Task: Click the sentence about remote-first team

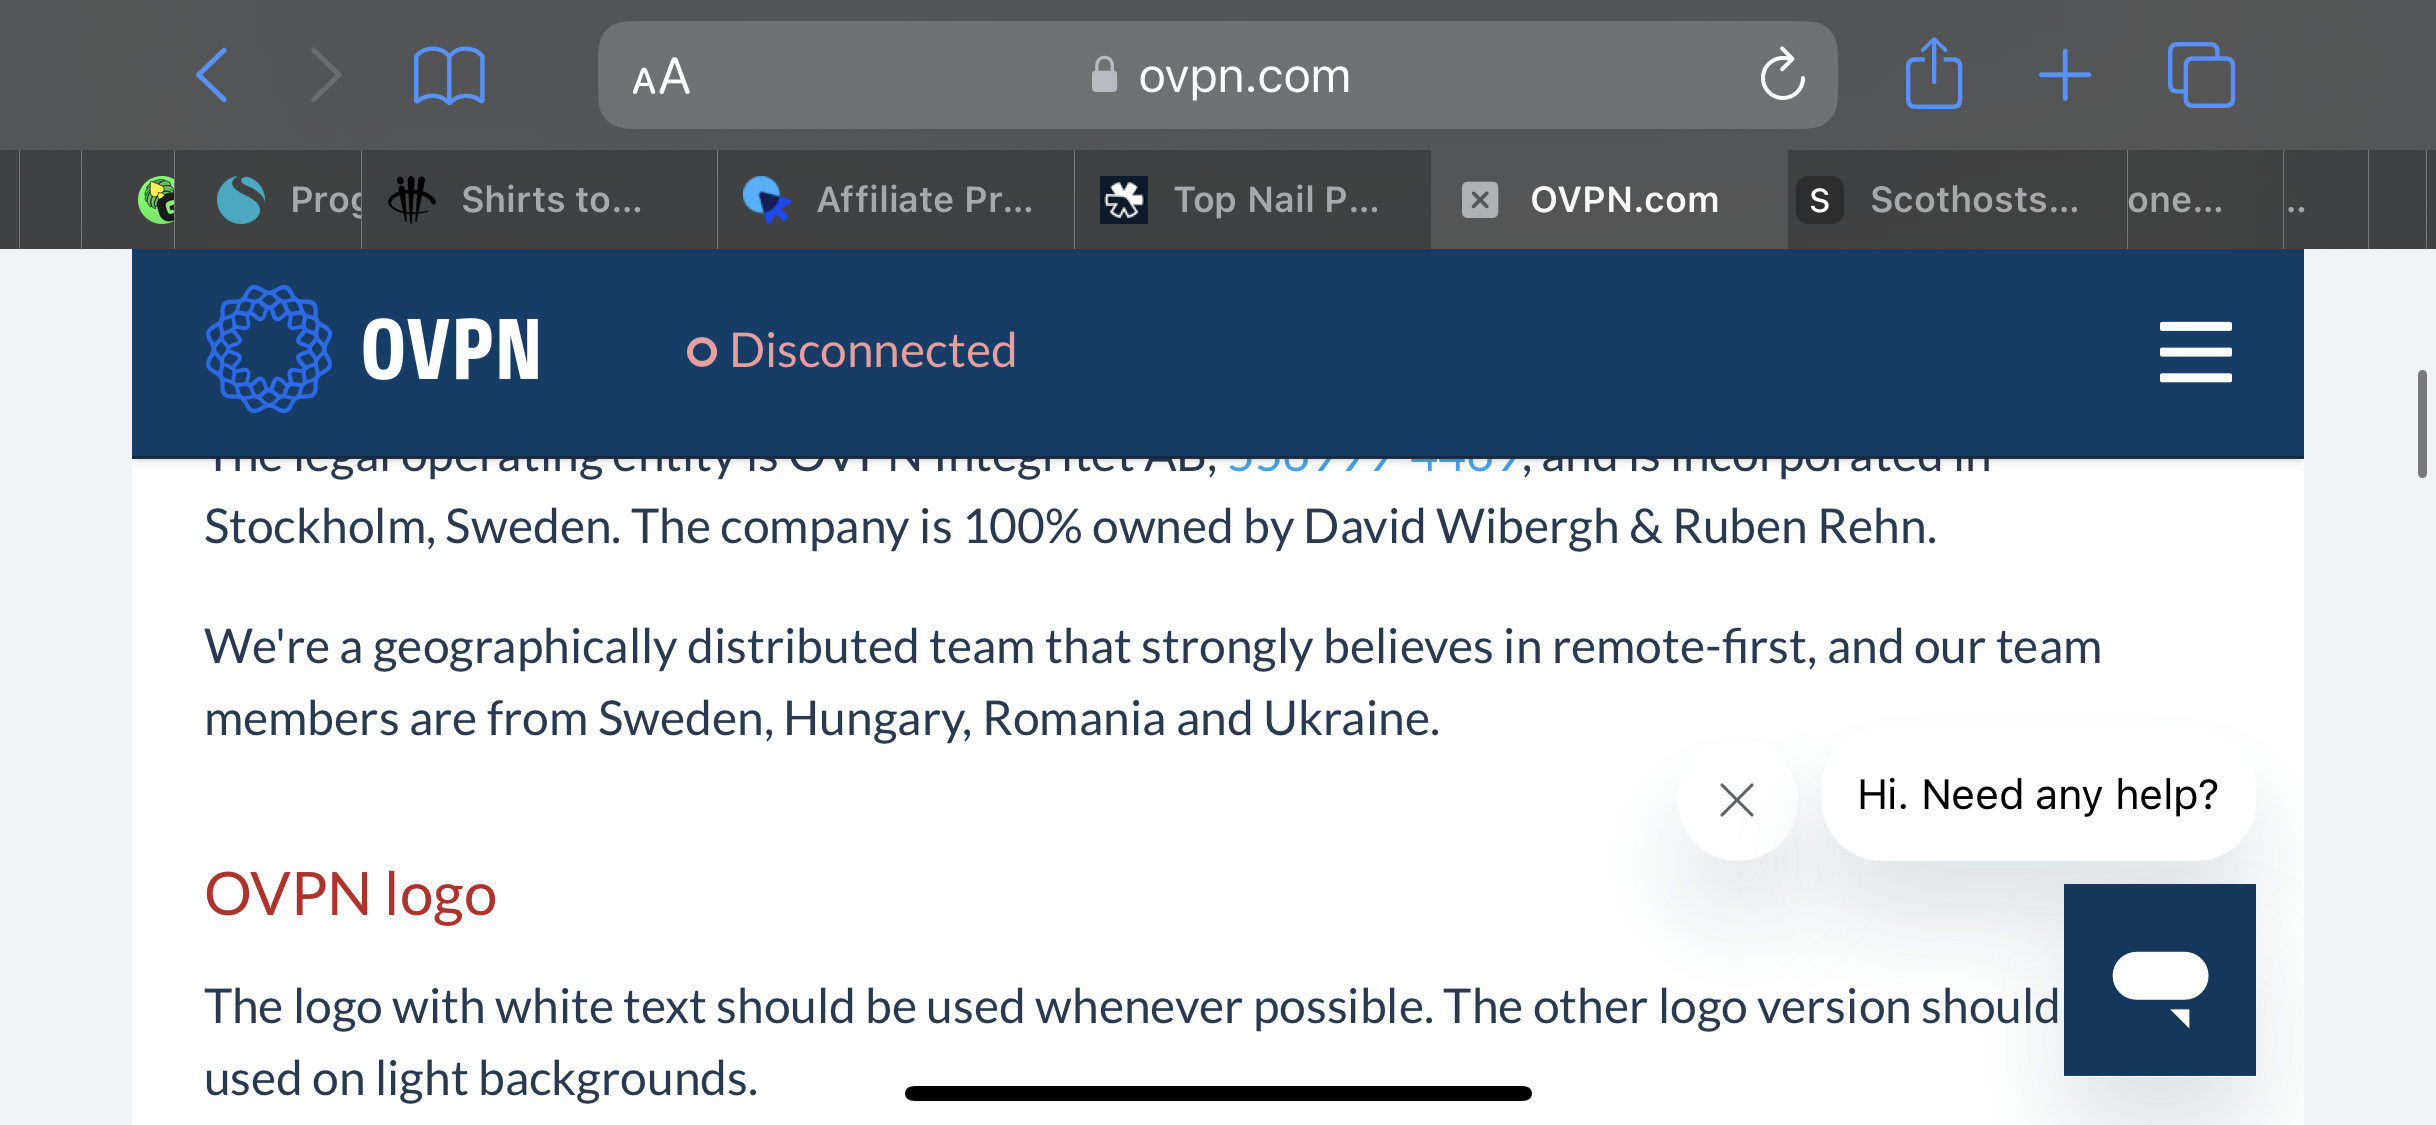Action: 1153,683
